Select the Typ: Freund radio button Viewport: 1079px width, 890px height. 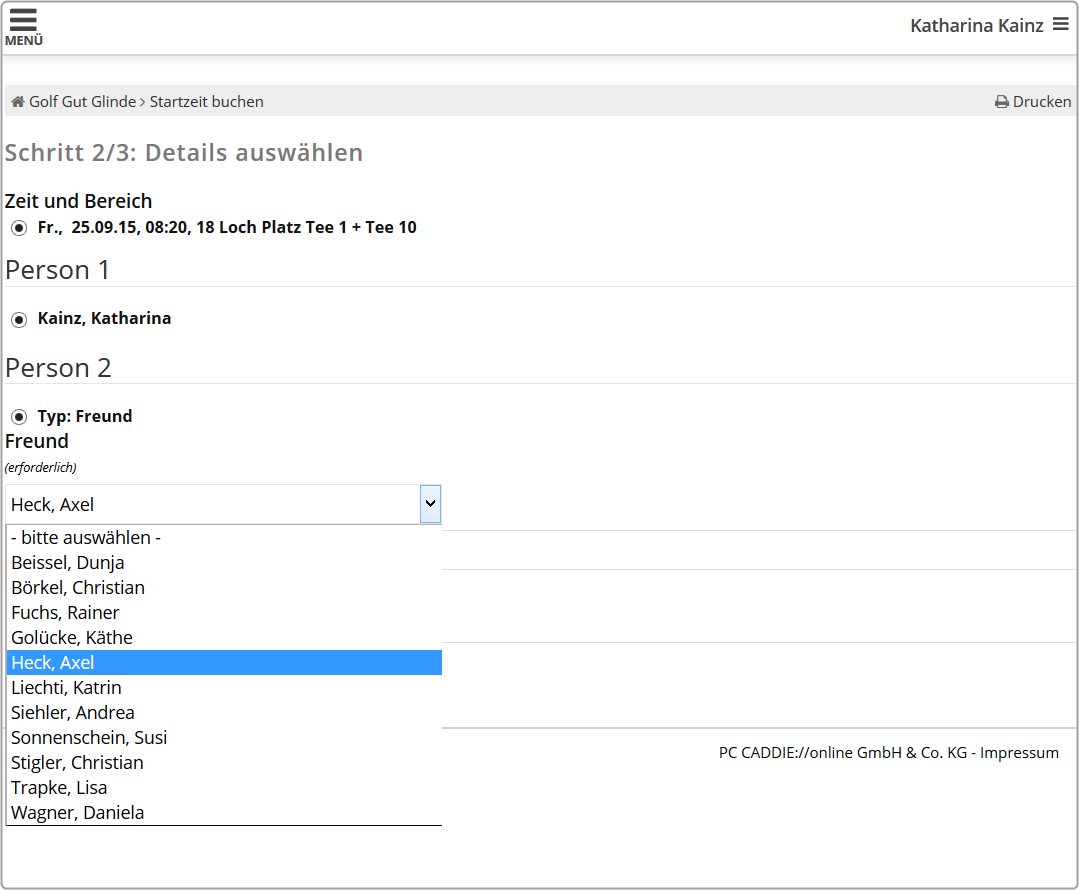[19, 417]
